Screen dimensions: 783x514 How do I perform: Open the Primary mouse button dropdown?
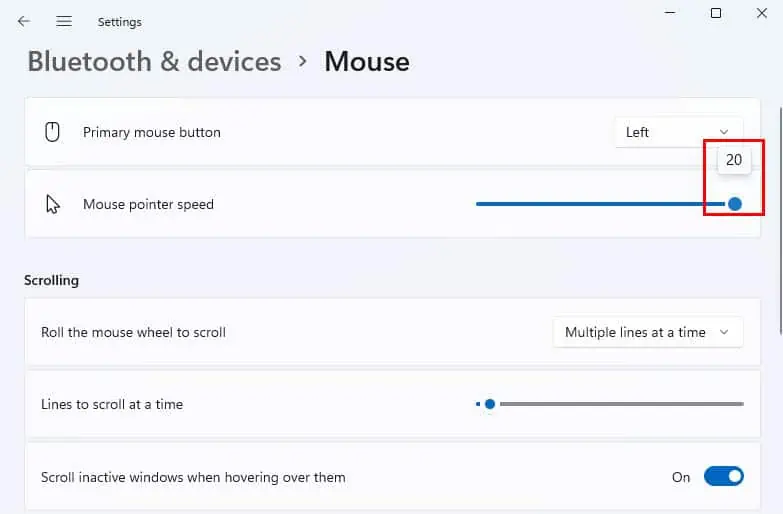click(x=677, y=132)
